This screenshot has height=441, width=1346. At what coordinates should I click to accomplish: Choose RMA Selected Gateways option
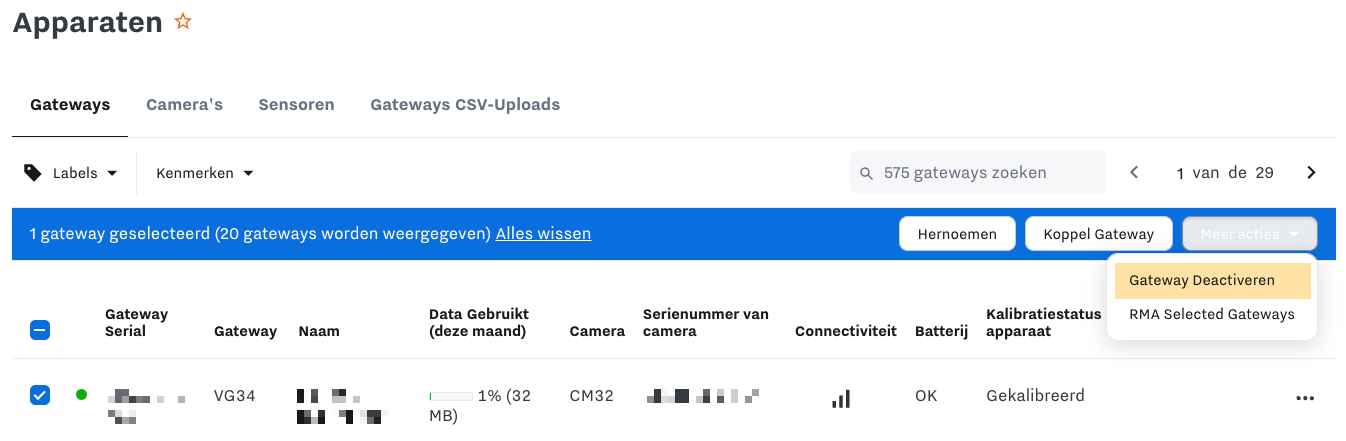1212,314
